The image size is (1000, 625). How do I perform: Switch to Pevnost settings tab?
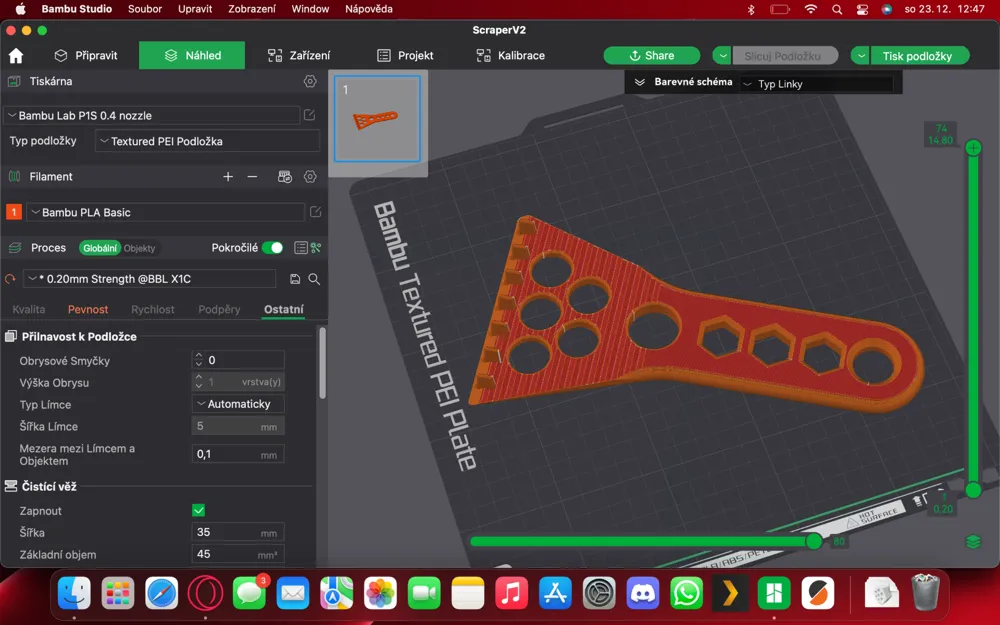click(x=88, y=309)
